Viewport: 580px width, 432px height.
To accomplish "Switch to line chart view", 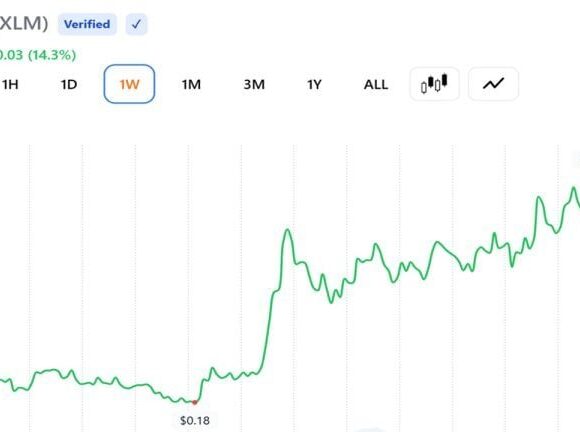I will tap(493, 84).
